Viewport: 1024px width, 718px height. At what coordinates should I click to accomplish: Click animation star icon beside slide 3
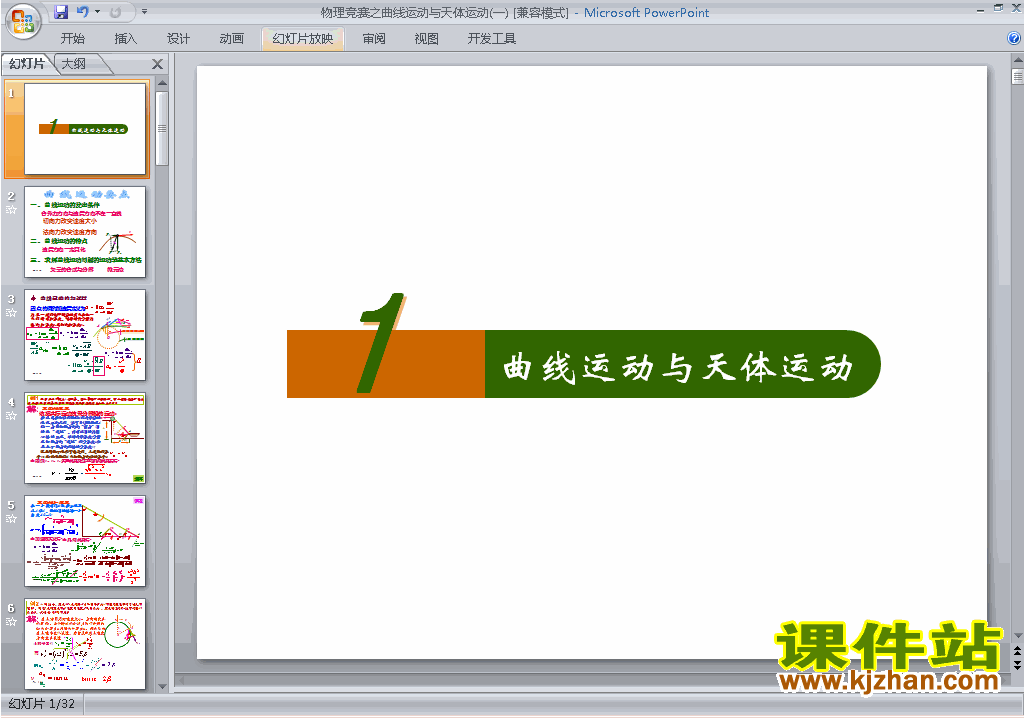pyautogui.click(x=11, y=313)
